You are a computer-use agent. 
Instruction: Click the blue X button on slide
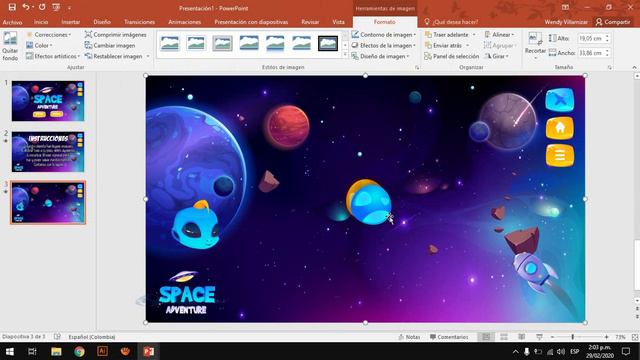click(560, 100)
